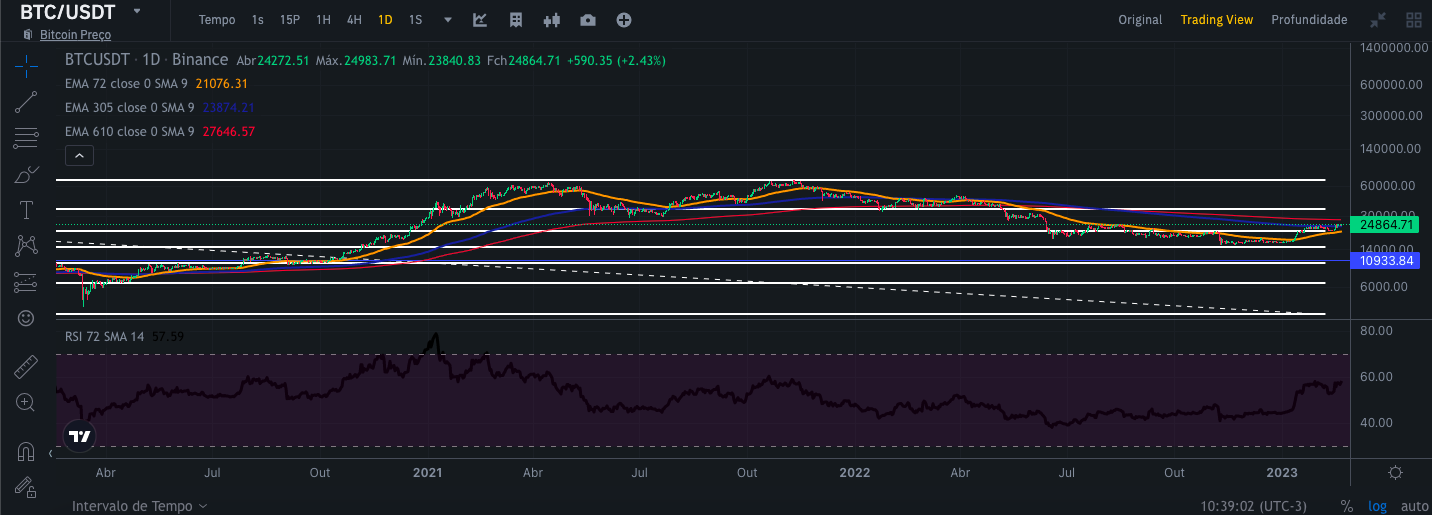Click current price label 24864.71
Image resolution: width=1432 pixels, height=515 pixels.
click(x=1385, y=225)
